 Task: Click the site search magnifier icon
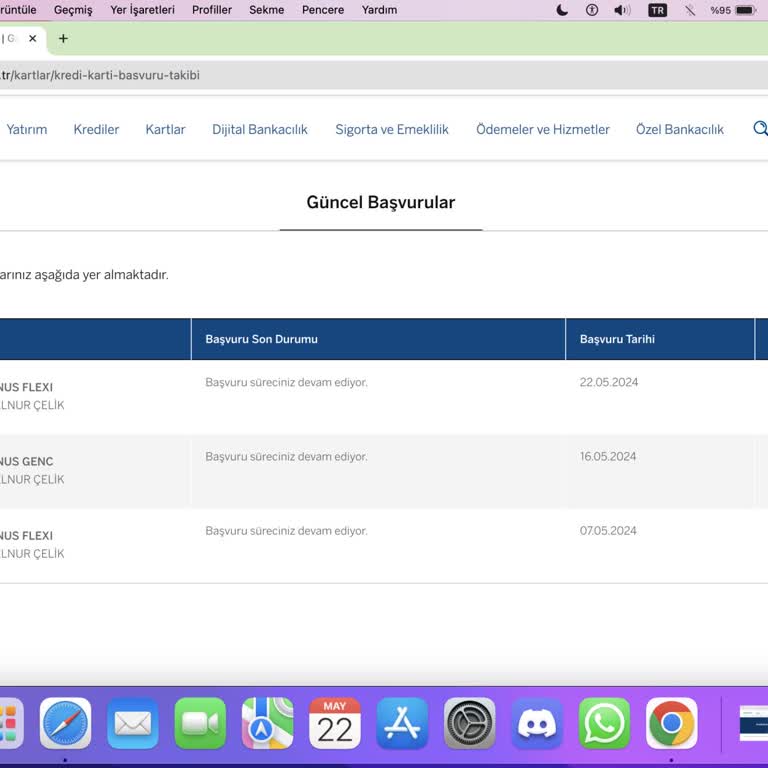[x=760, y=129]
